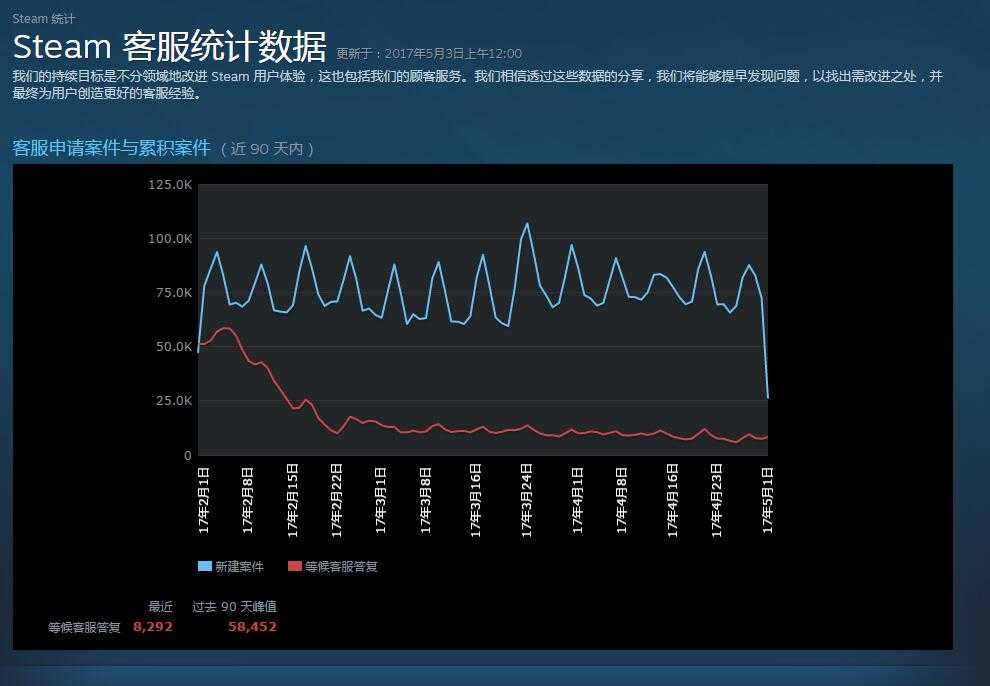Toggle the 等候客服答复 legend label under chart
This screenshot has height=686, width=990.
pyautogui.click(x=341, y=566)
